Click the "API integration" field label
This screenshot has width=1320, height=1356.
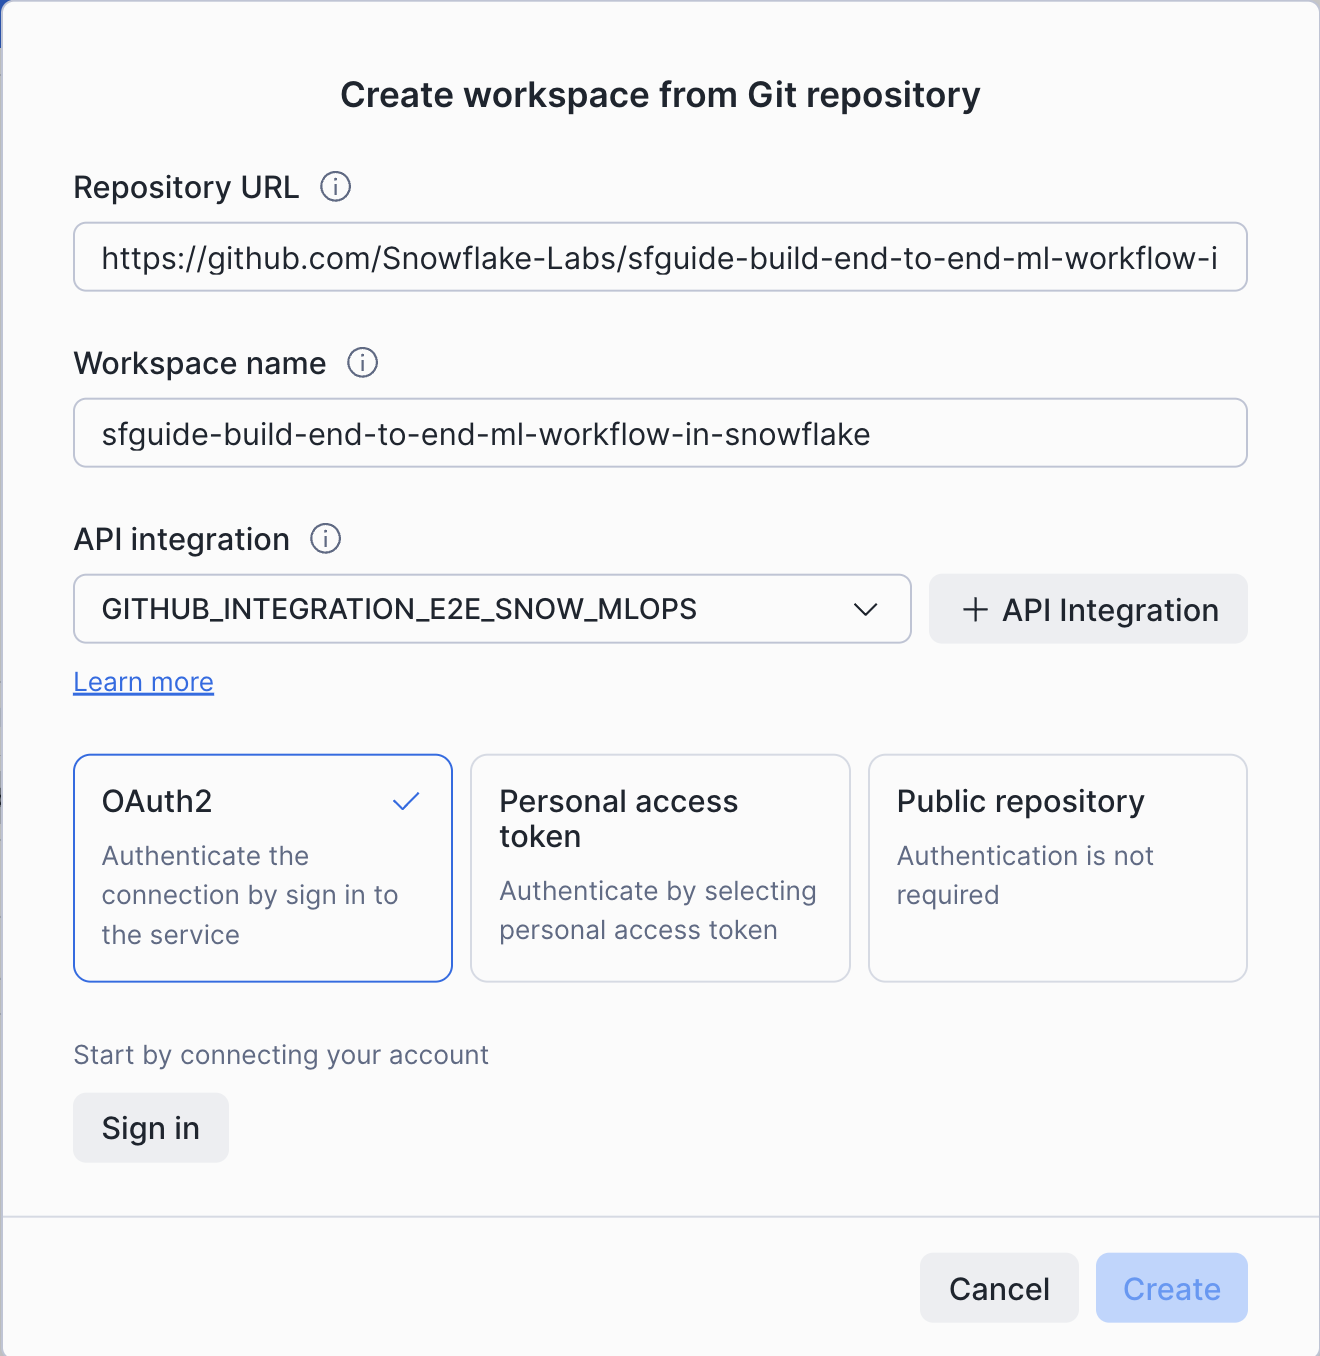(182, 540)
